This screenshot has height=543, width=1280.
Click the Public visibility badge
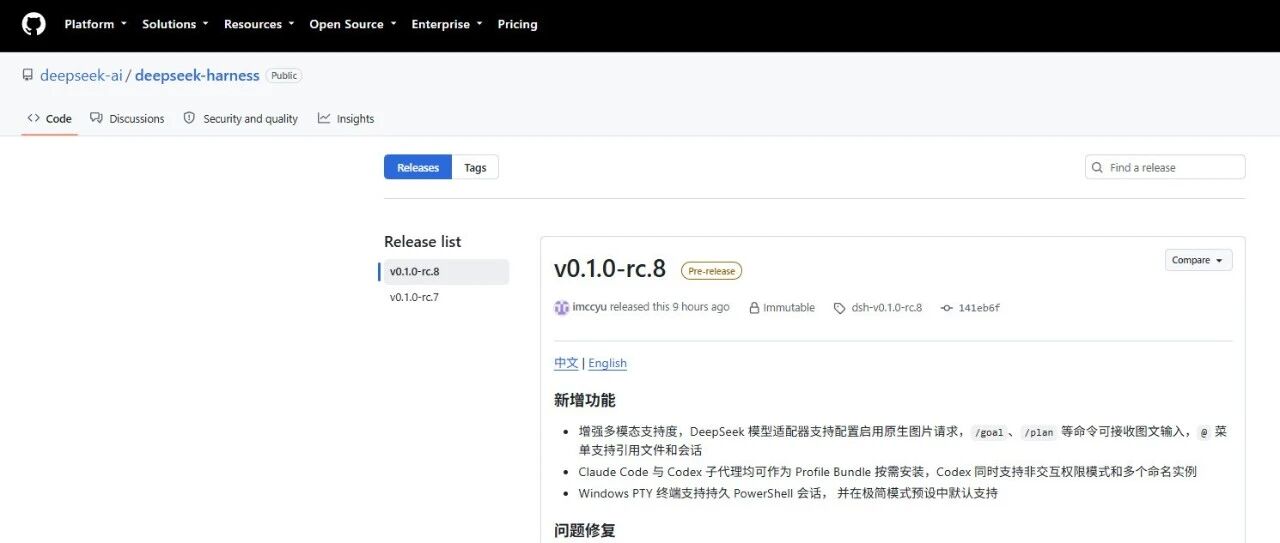click(x=284, y=76)
